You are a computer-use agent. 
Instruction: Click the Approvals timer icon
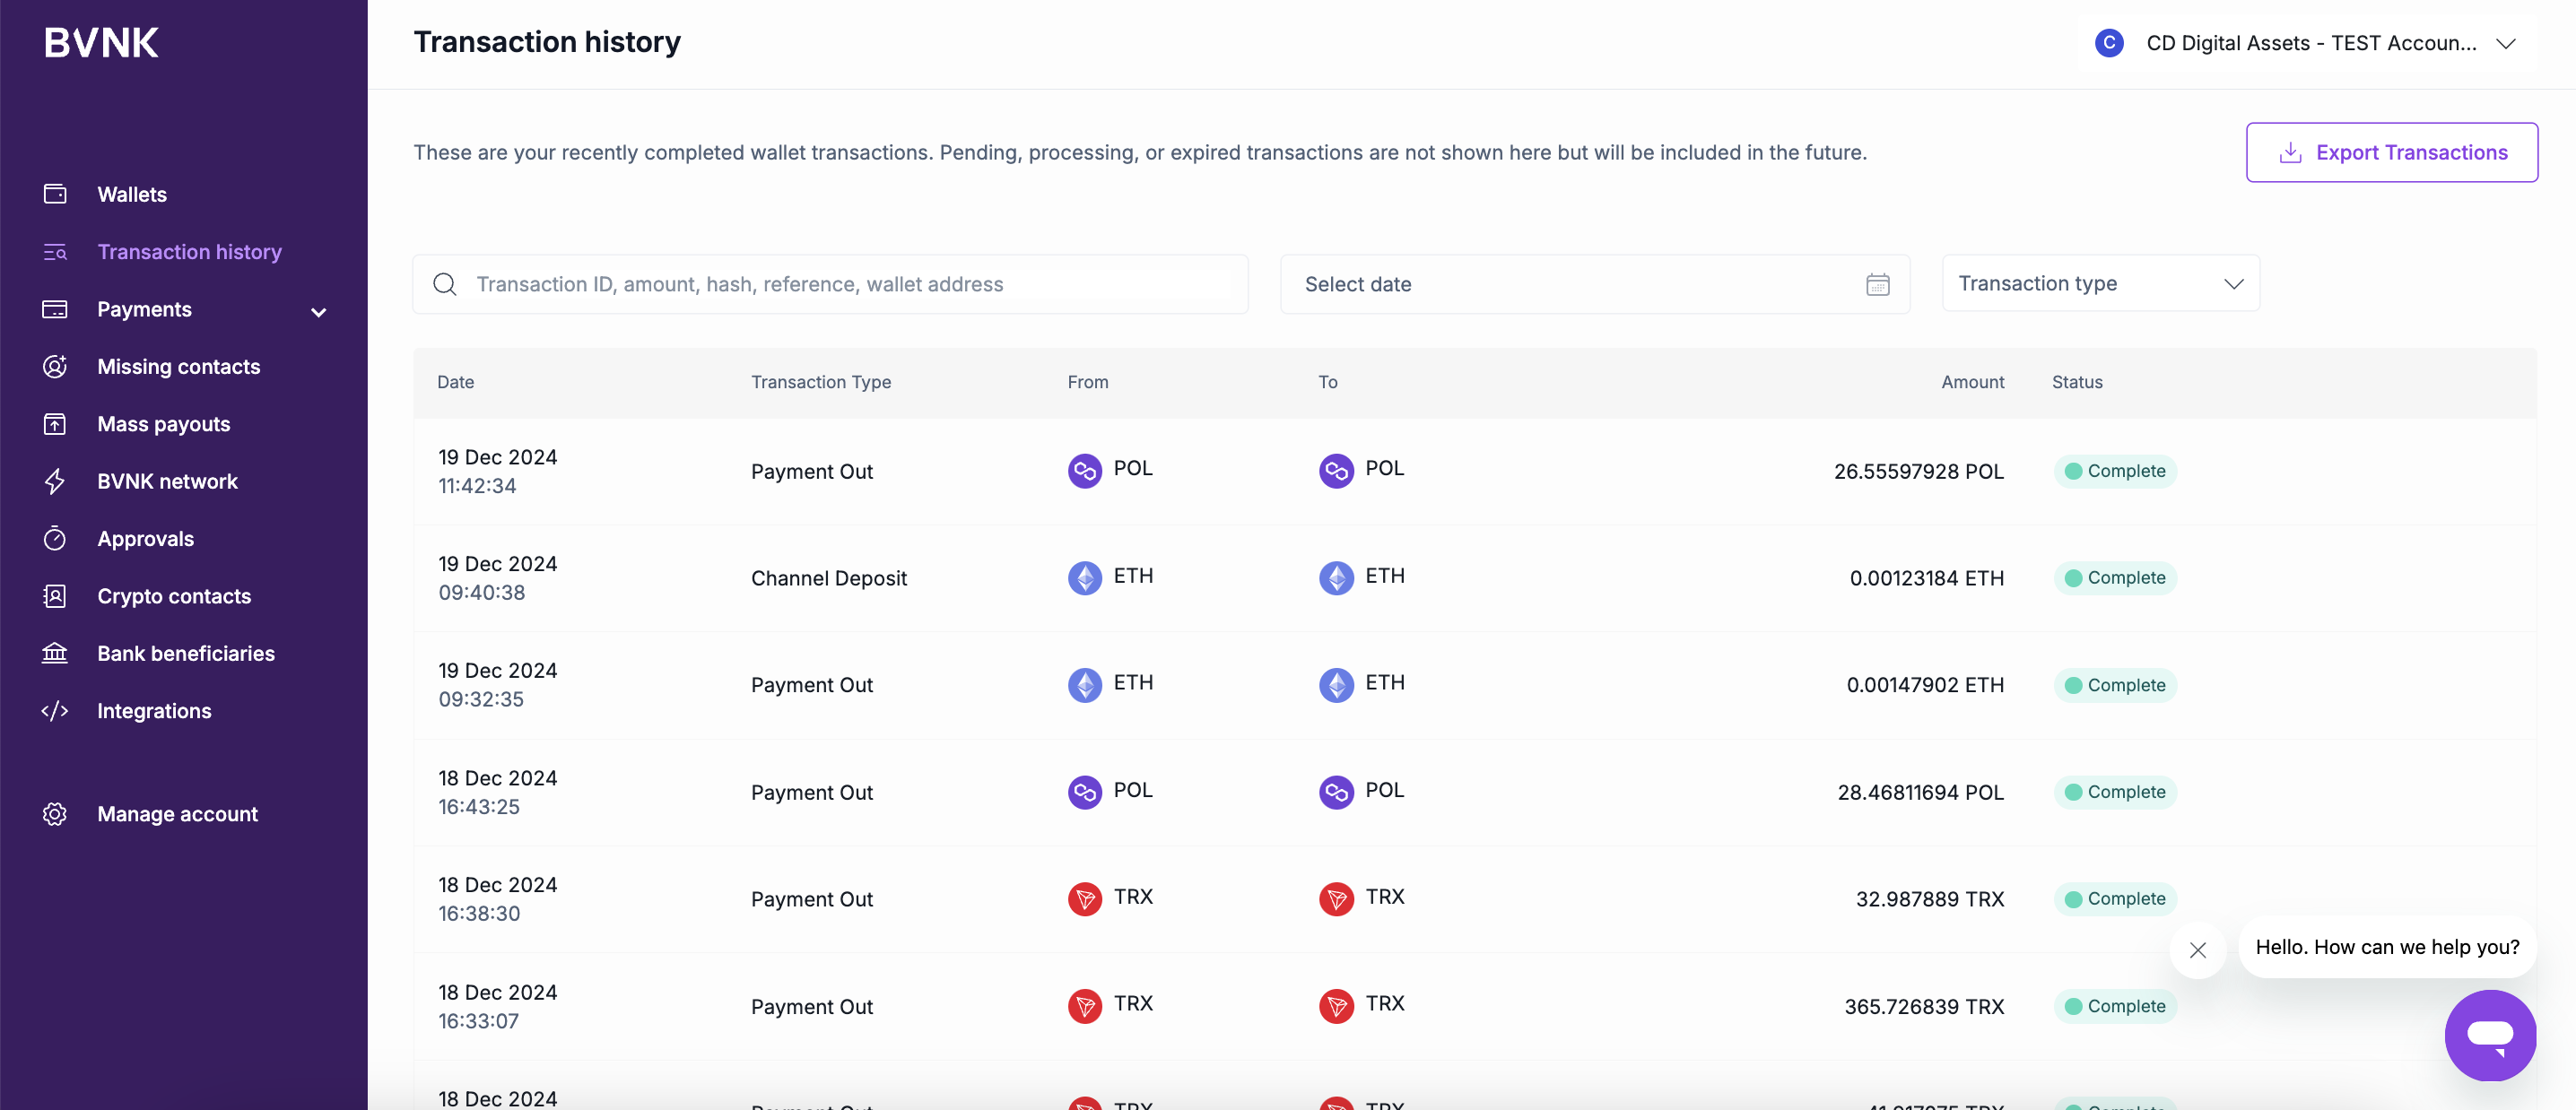[x=55, y=538]
